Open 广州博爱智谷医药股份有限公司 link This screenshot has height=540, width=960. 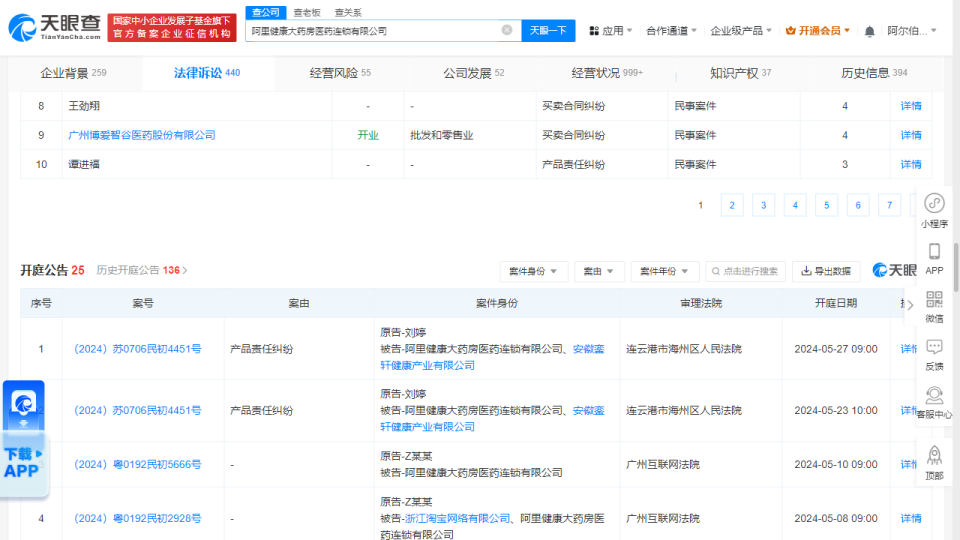141,135
